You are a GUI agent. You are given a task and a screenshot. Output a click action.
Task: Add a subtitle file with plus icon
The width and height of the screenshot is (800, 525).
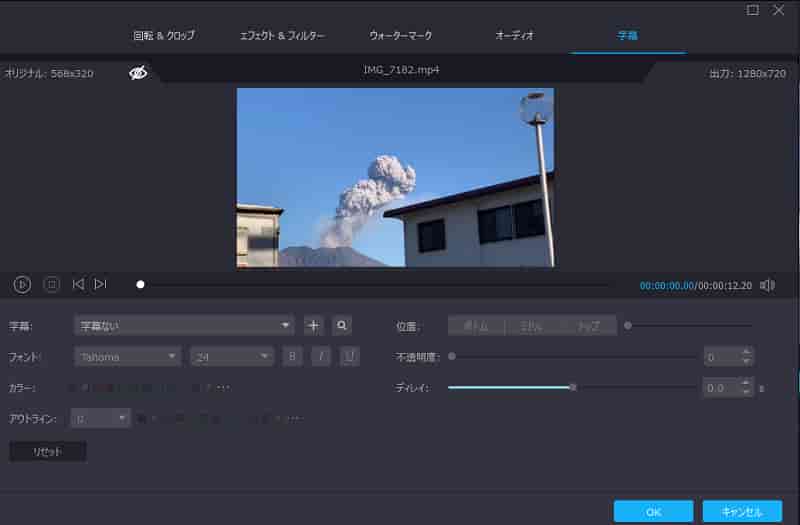(x=313, y=325)
